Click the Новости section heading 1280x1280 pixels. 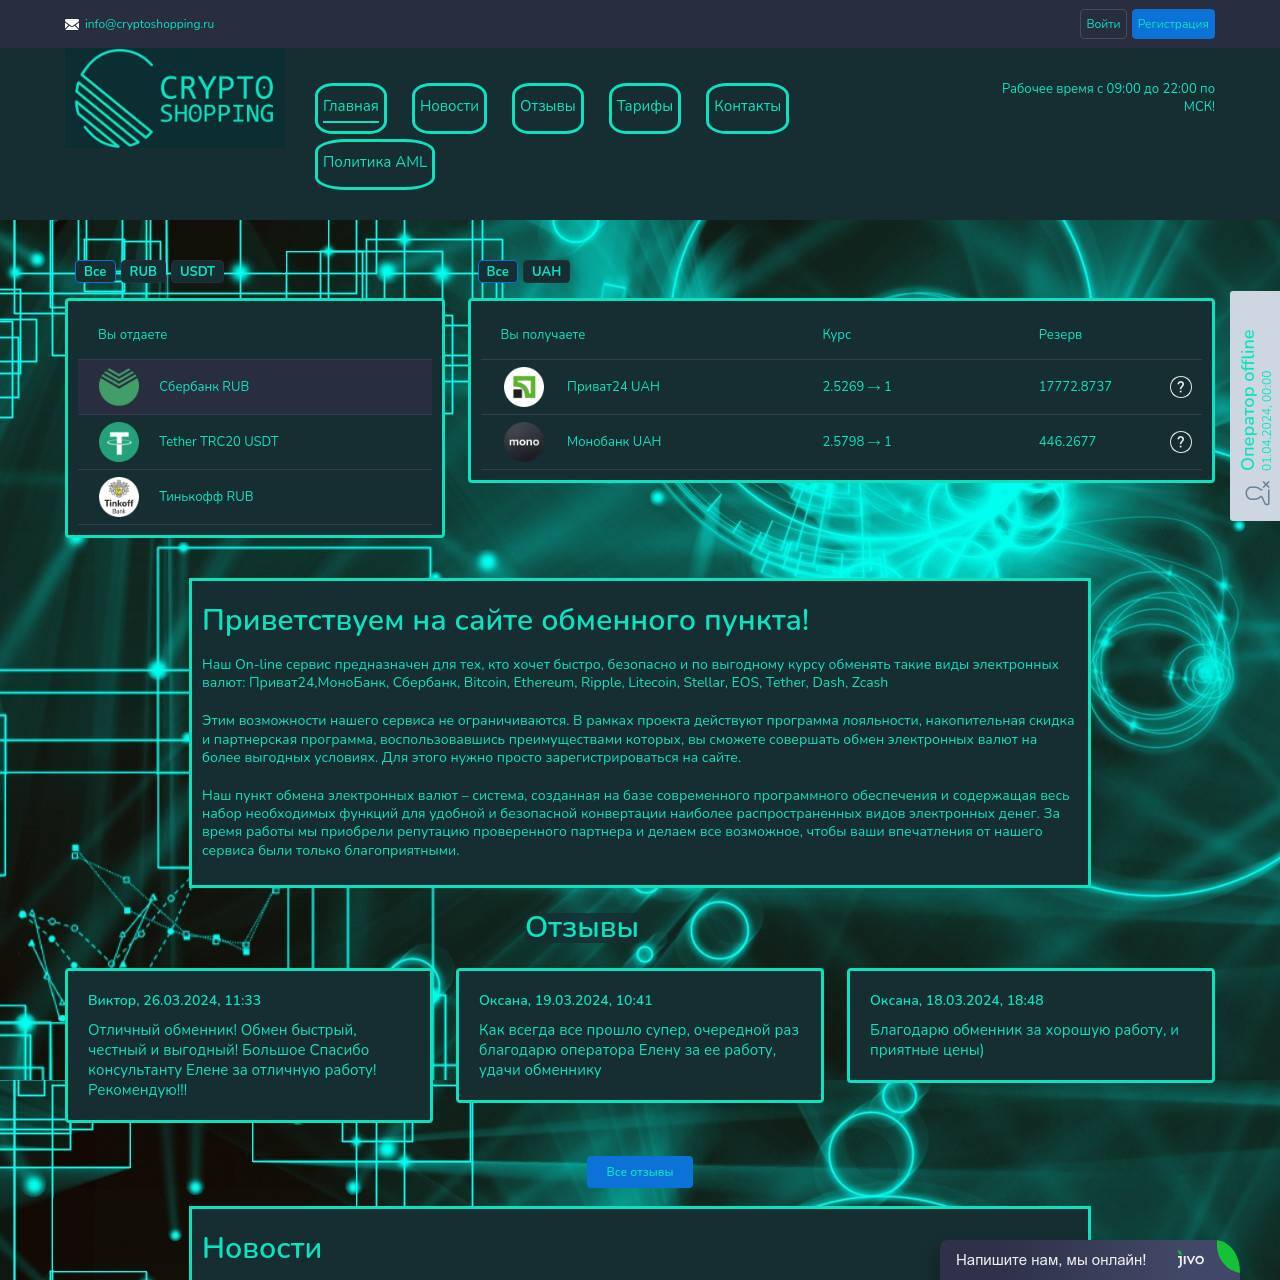click(262, 1249)
